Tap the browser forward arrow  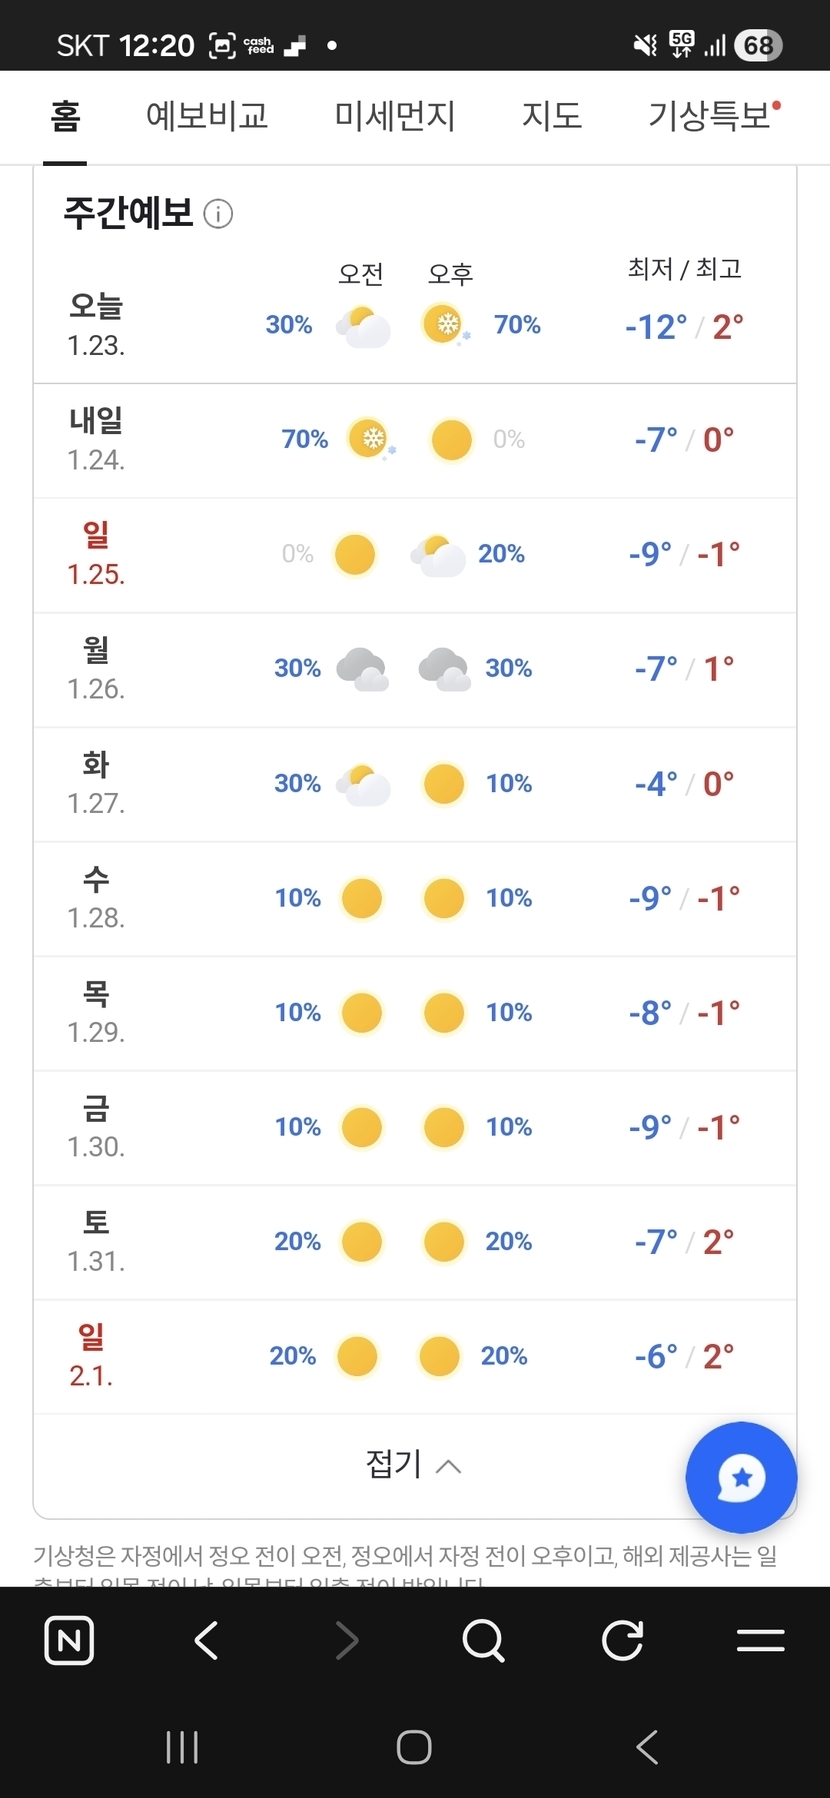(346, 1640)
